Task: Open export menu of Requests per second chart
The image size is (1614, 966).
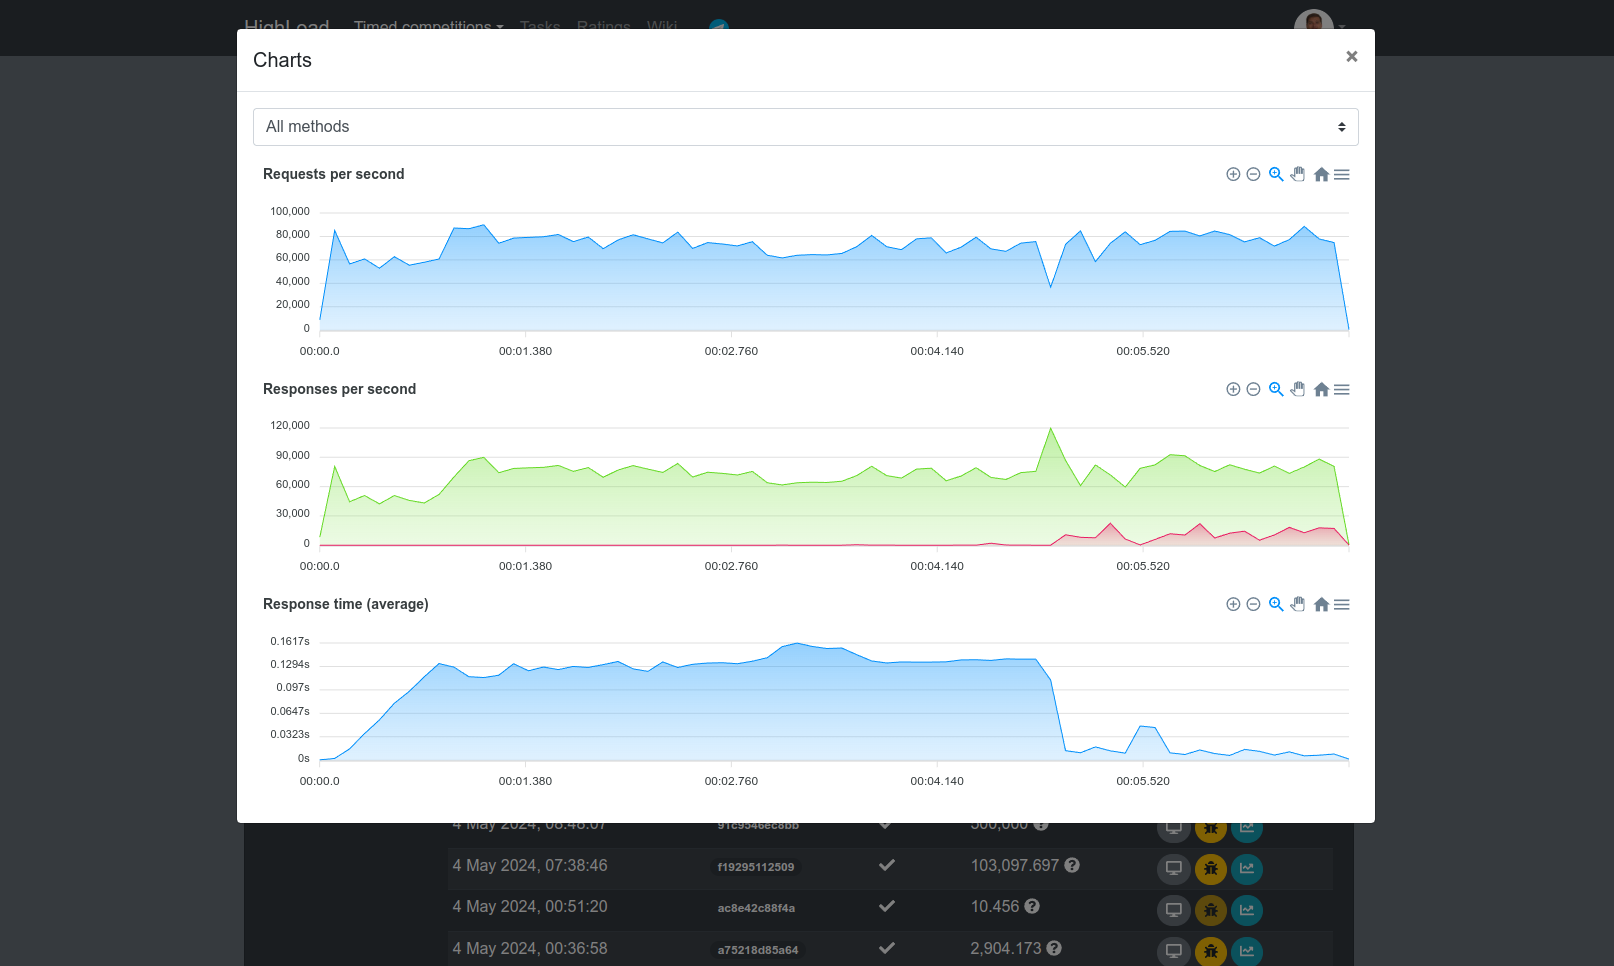Action: click(x=1342, y=174)
